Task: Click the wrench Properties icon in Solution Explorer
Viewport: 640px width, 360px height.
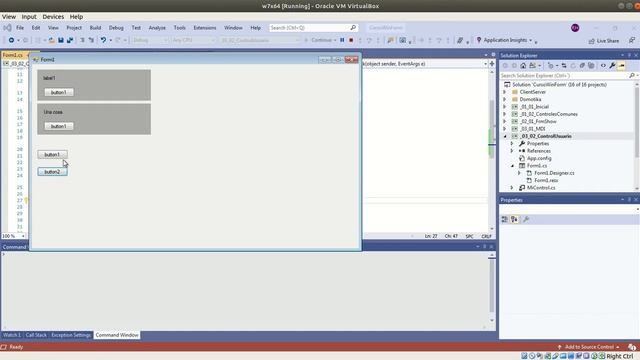Action: 612,65
